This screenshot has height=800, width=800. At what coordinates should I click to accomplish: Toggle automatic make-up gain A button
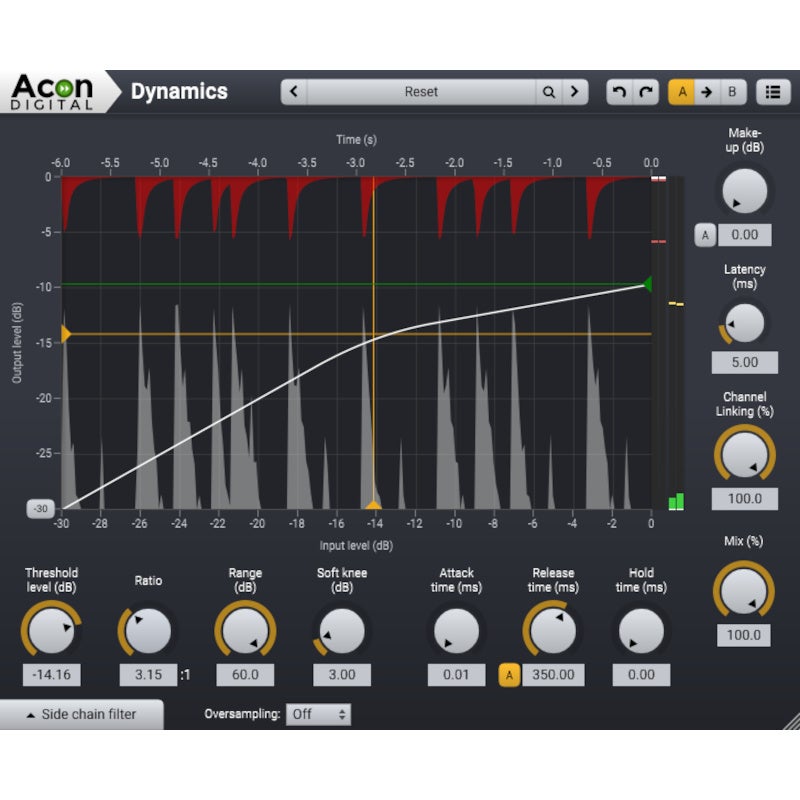705,235
